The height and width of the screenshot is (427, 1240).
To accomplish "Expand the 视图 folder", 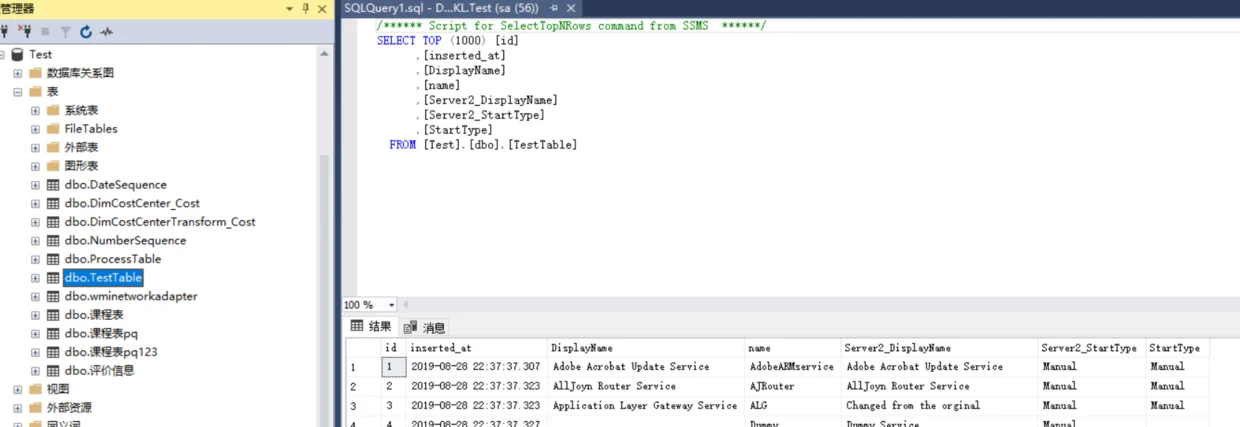I will 17,389.
